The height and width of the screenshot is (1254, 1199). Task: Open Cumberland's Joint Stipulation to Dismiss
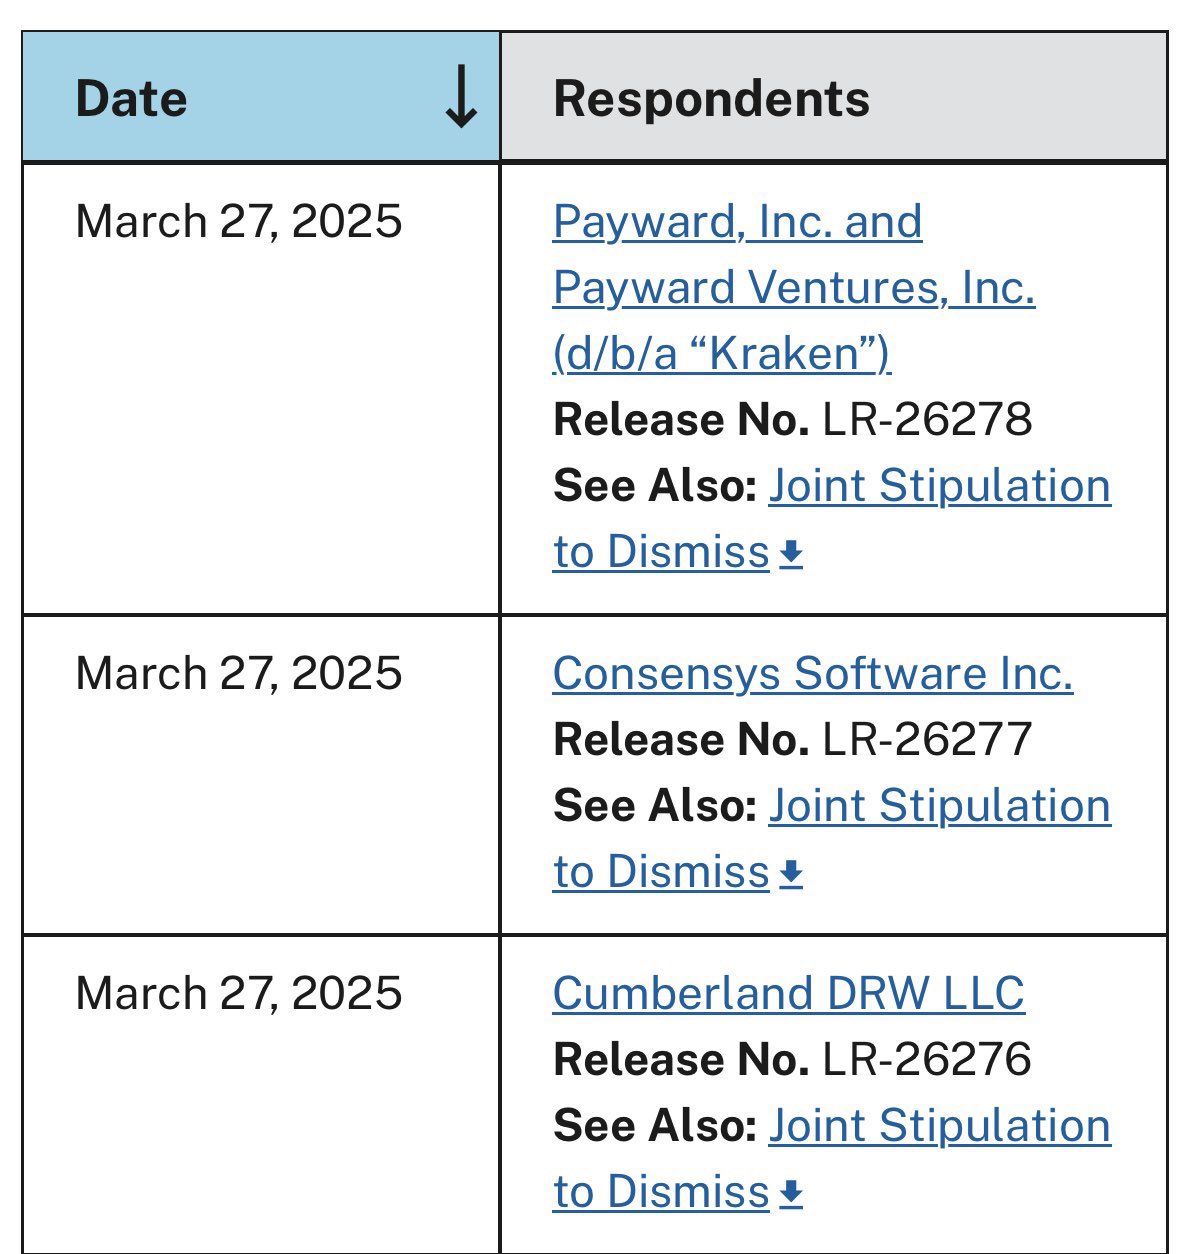click(x=938, y=1127)
